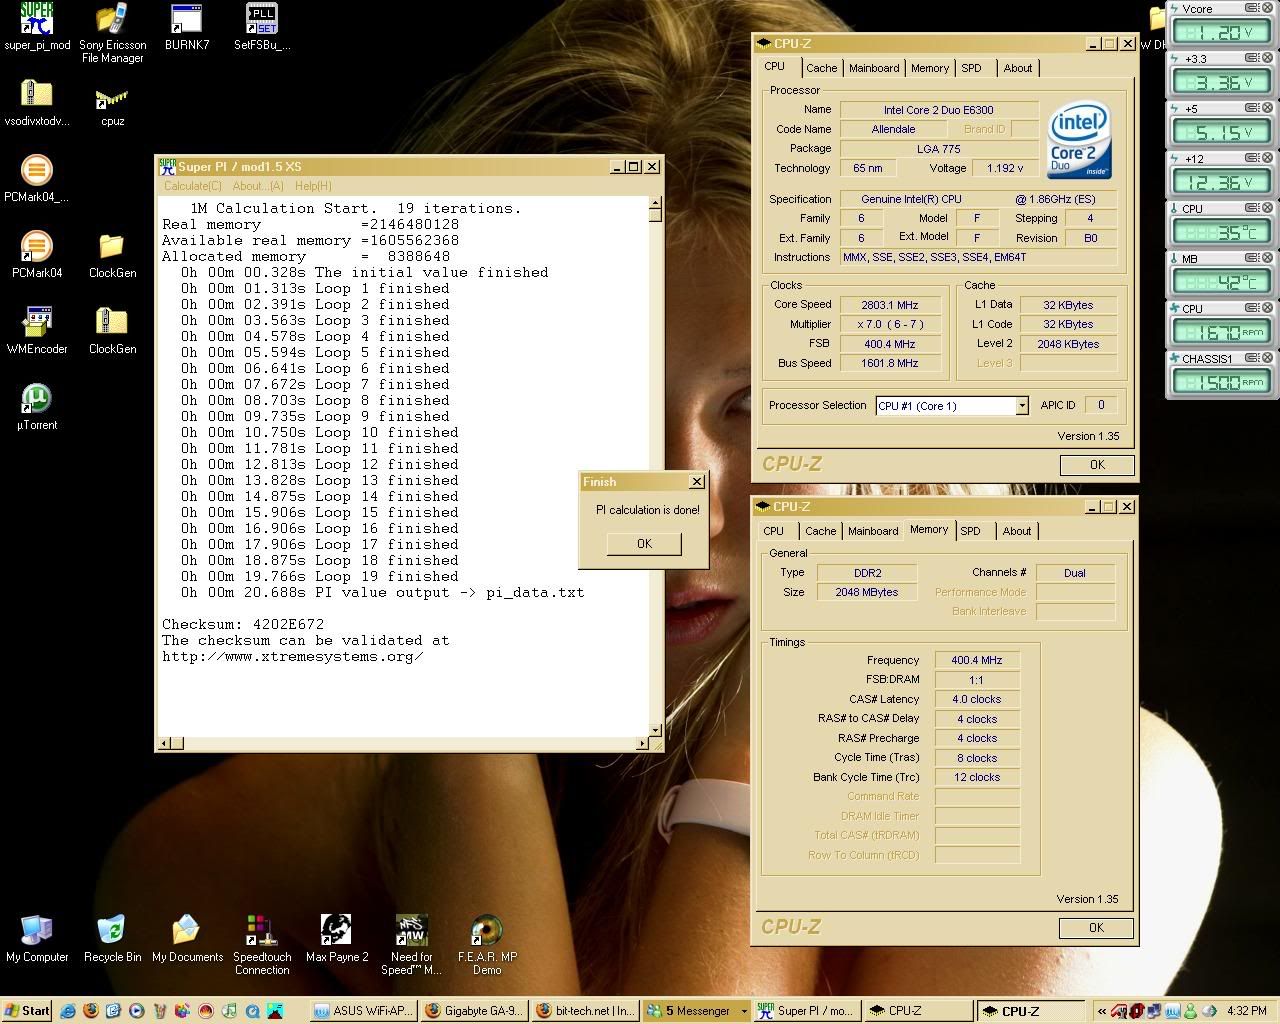Click Super PI vertical scrollbar up arrow
Screen dimensions: 1280x1024
tap(655, 203)
